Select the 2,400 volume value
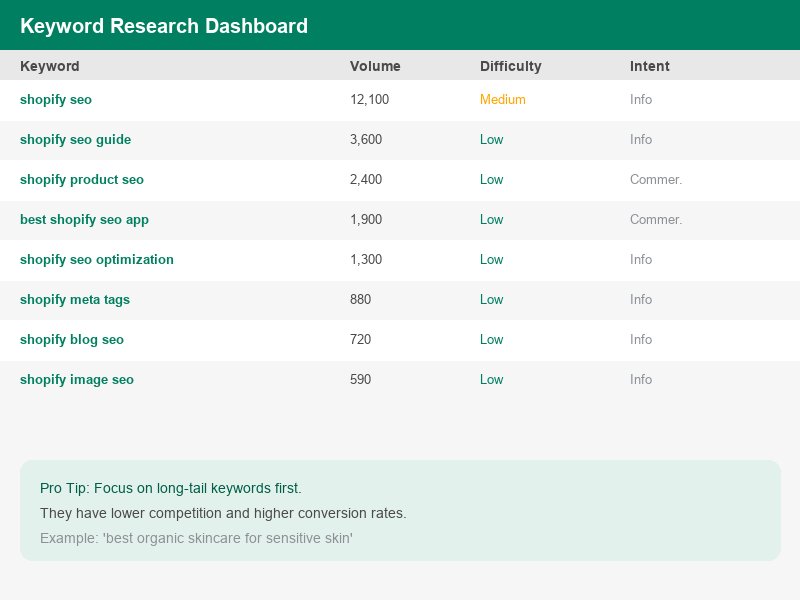This screenshot has height=600, width=800. pyautogui.click(x=366, y=180)
